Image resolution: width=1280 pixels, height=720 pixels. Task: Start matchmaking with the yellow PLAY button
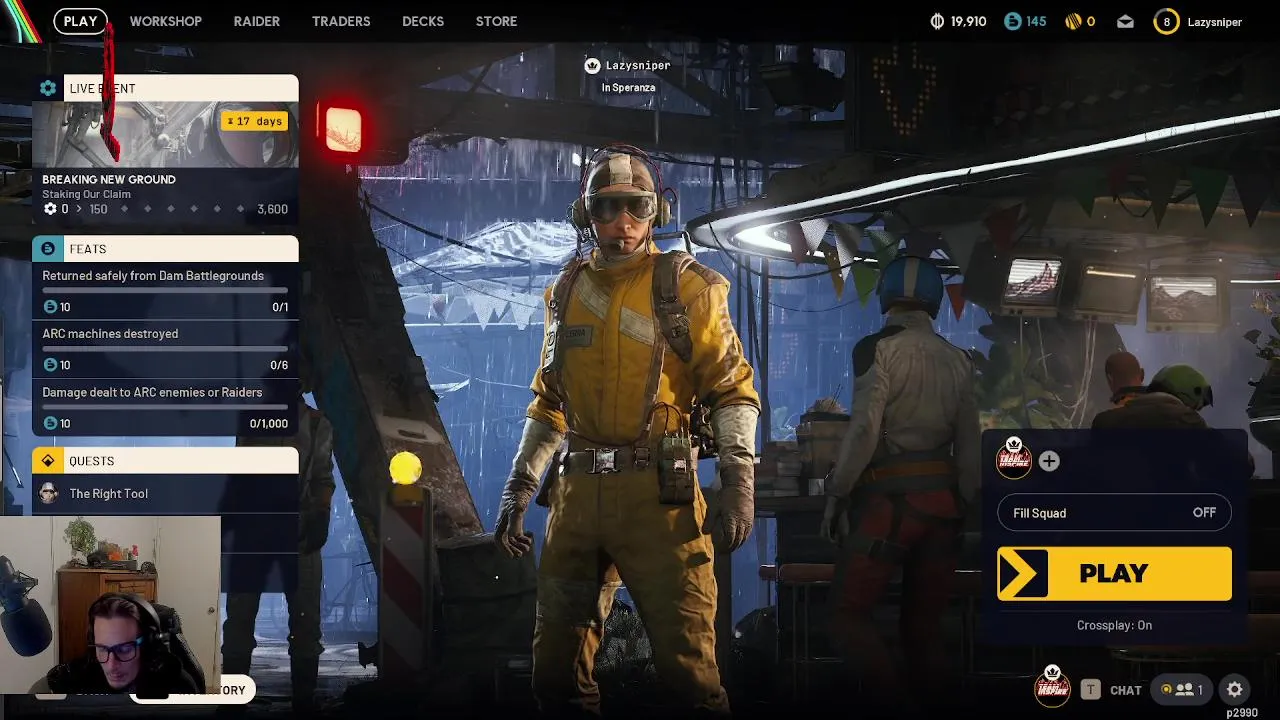pos(1114,573)
